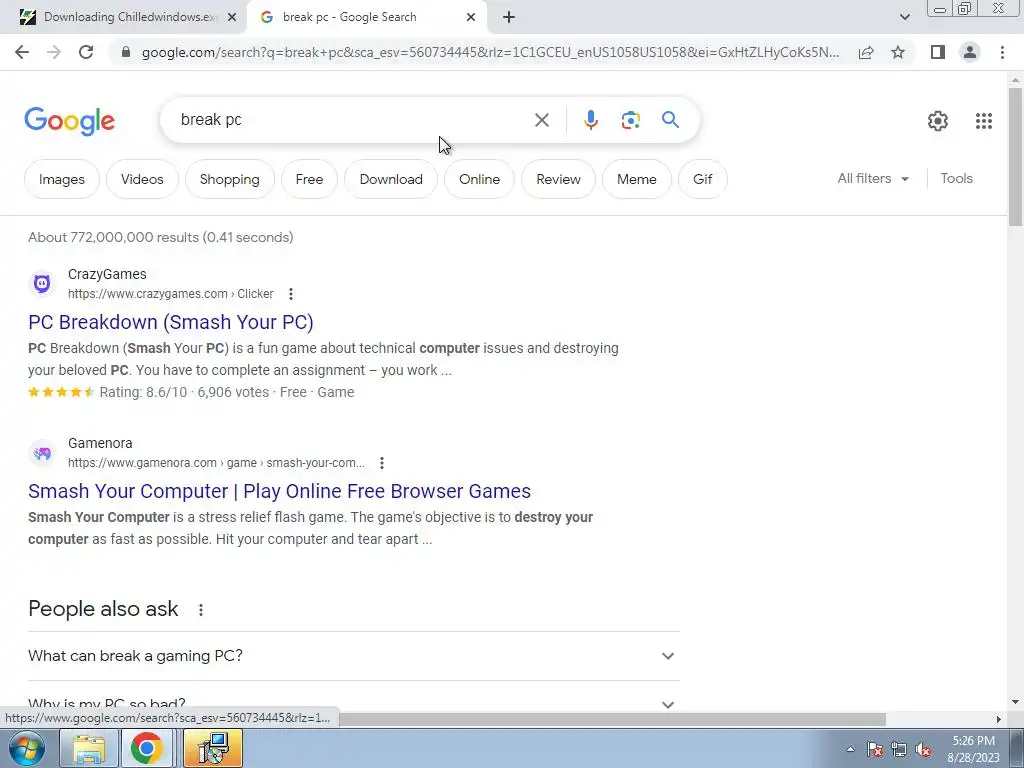Screen dimensions: 1024x768
Task: Open more options for CrazyGames result
Action: click(x=291, y=294)
